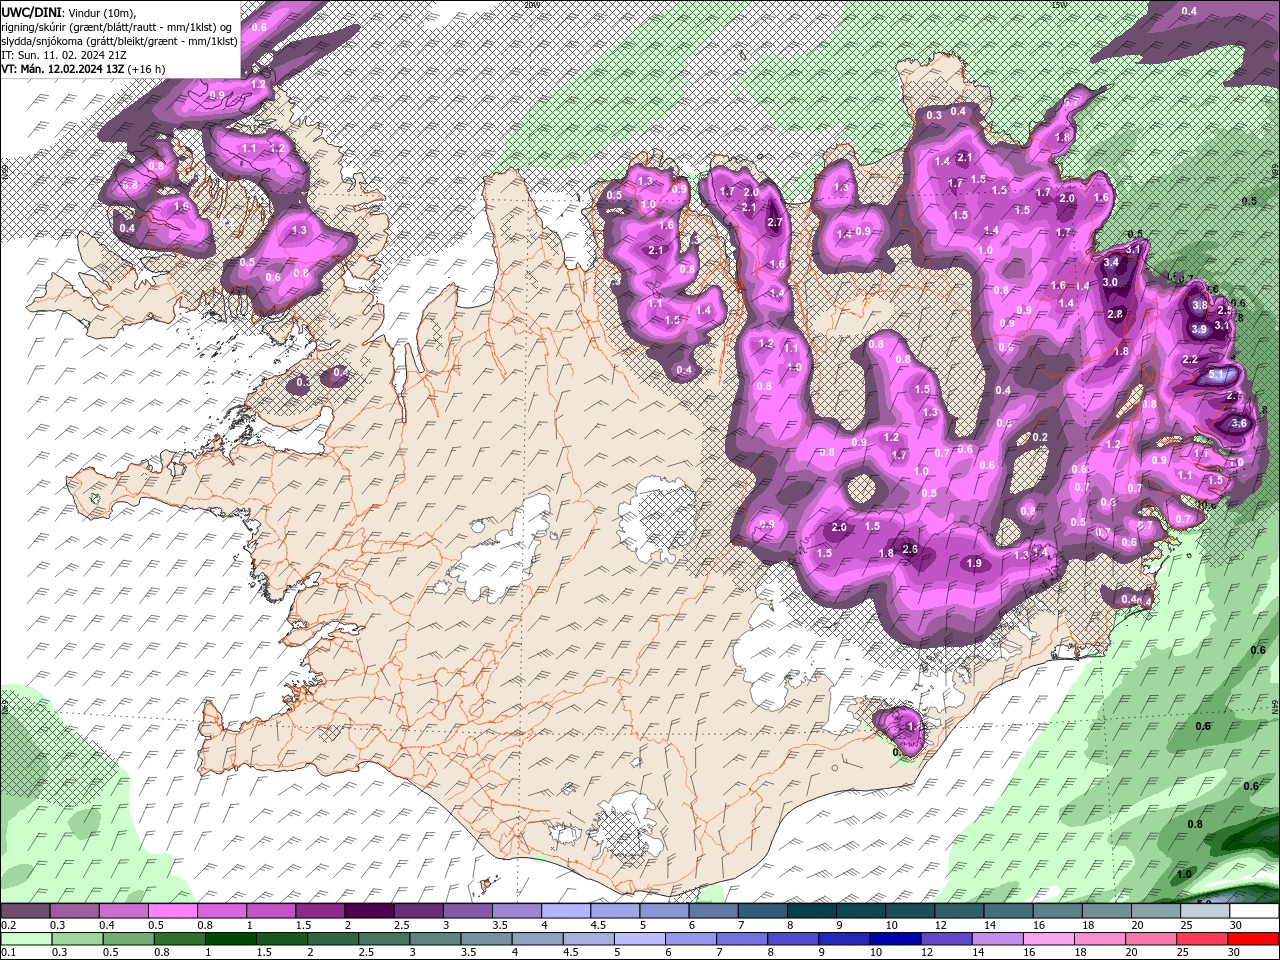Click the palest green 0.1 swatch, lower legend

coord(26,938)
